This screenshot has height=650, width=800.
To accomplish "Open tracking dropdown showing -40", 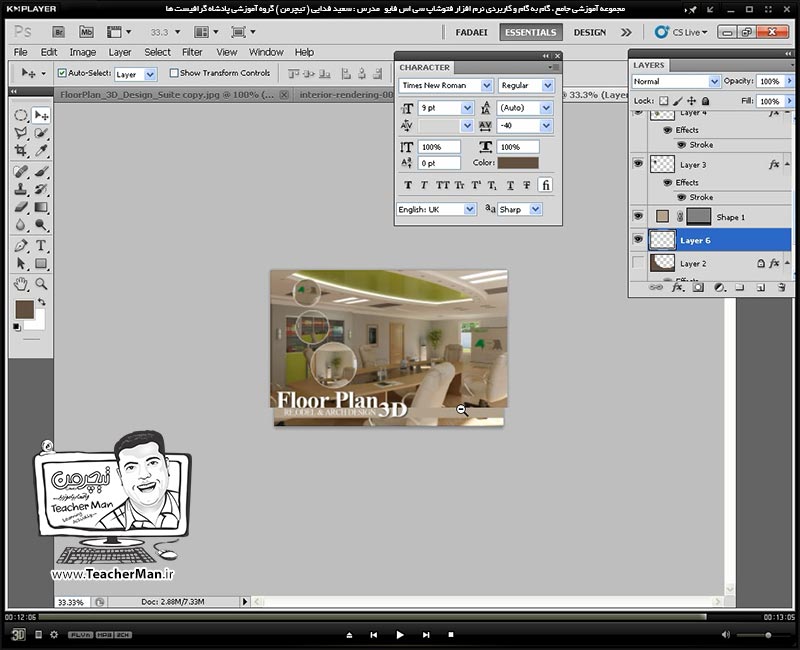I will pos(546,126).
